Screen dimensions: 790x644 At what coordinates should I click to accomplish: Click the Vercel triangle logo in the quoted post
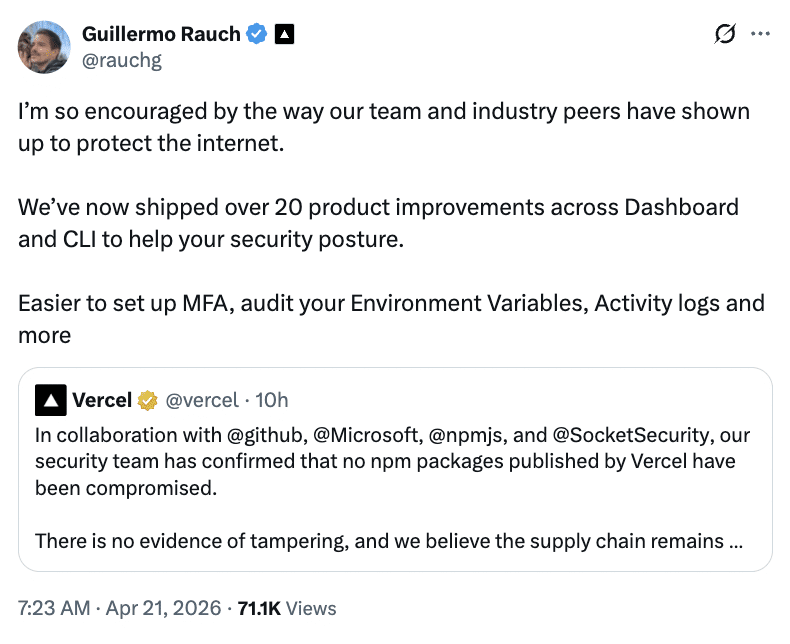click(50, 400)
